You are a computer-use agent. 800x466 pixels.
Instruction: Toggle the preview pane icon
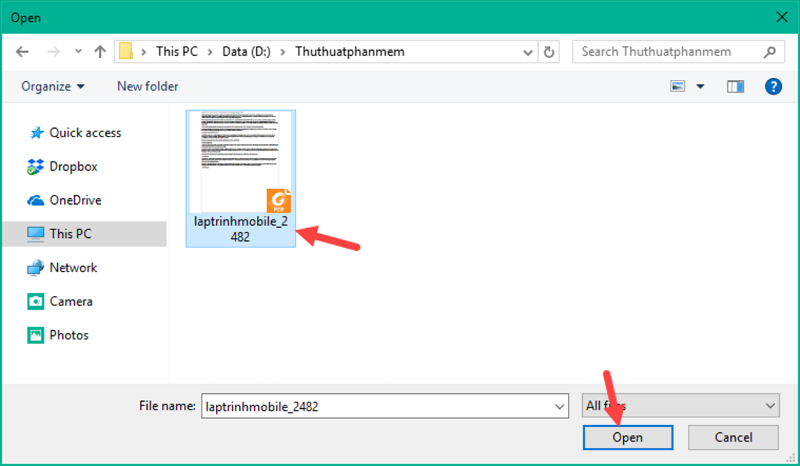pyautogui.click(x=736, y=87)
